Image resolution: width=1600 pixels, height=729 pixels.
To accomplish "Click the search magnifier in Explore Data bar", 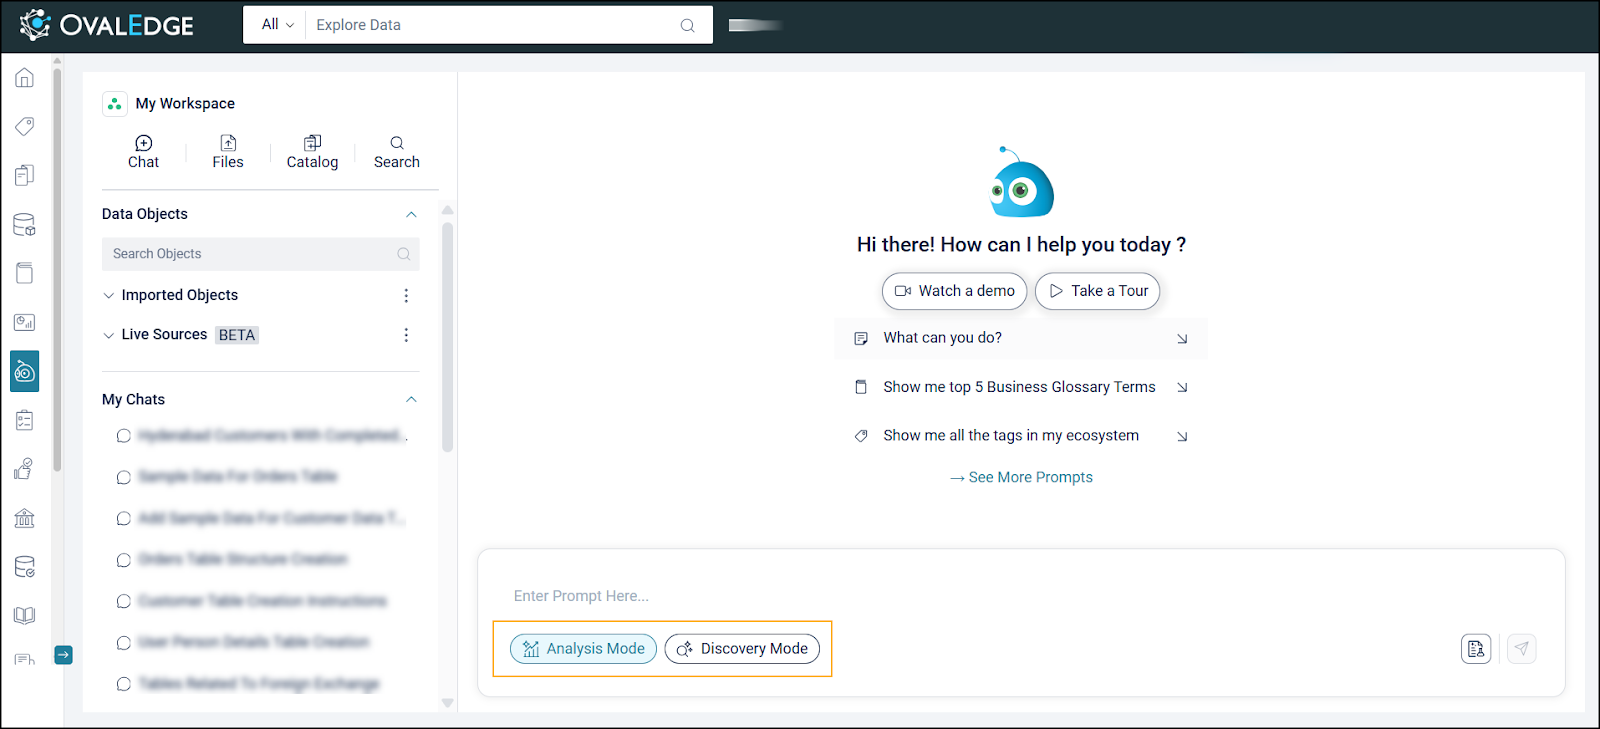I will tap(687, 26).
